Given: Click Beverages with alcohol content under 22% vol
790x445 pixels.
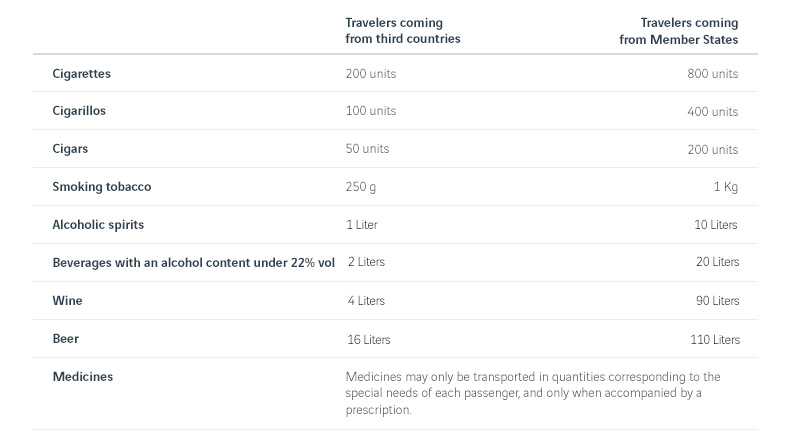Looking at the screenshot, I should (193, 262).
